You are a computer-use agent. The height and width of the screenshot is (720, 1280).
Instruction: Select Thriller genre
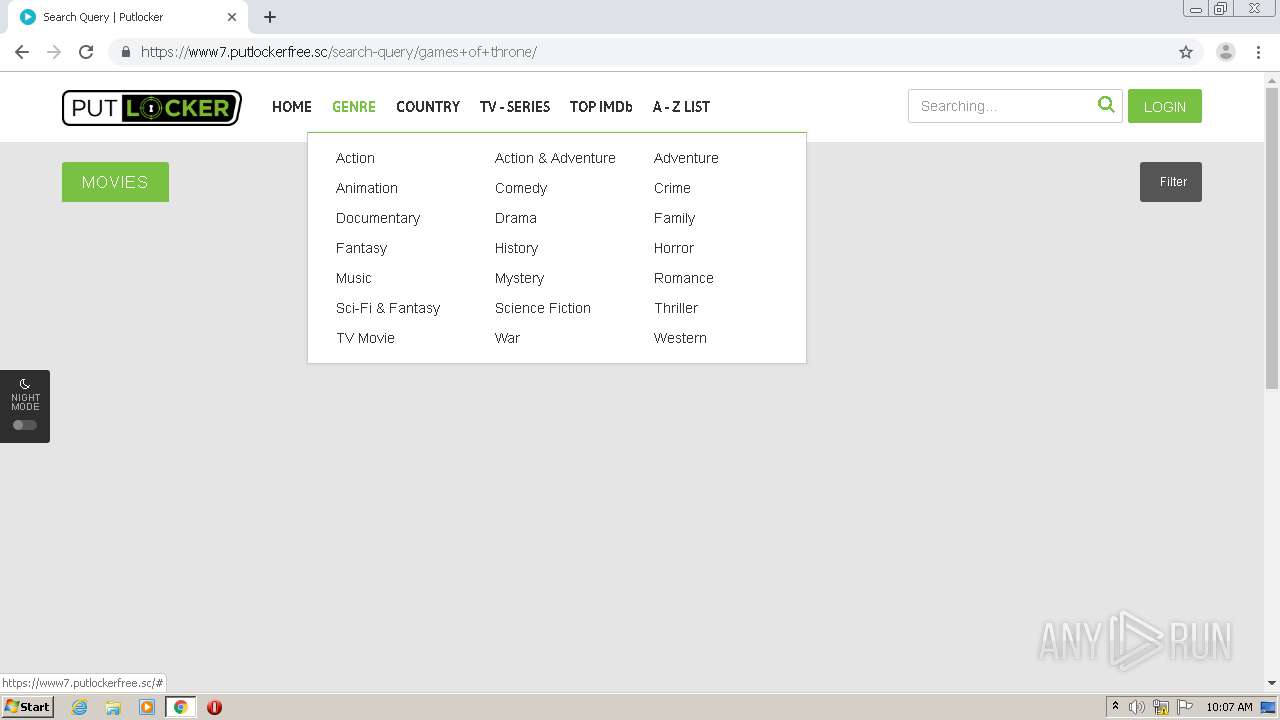676,308
